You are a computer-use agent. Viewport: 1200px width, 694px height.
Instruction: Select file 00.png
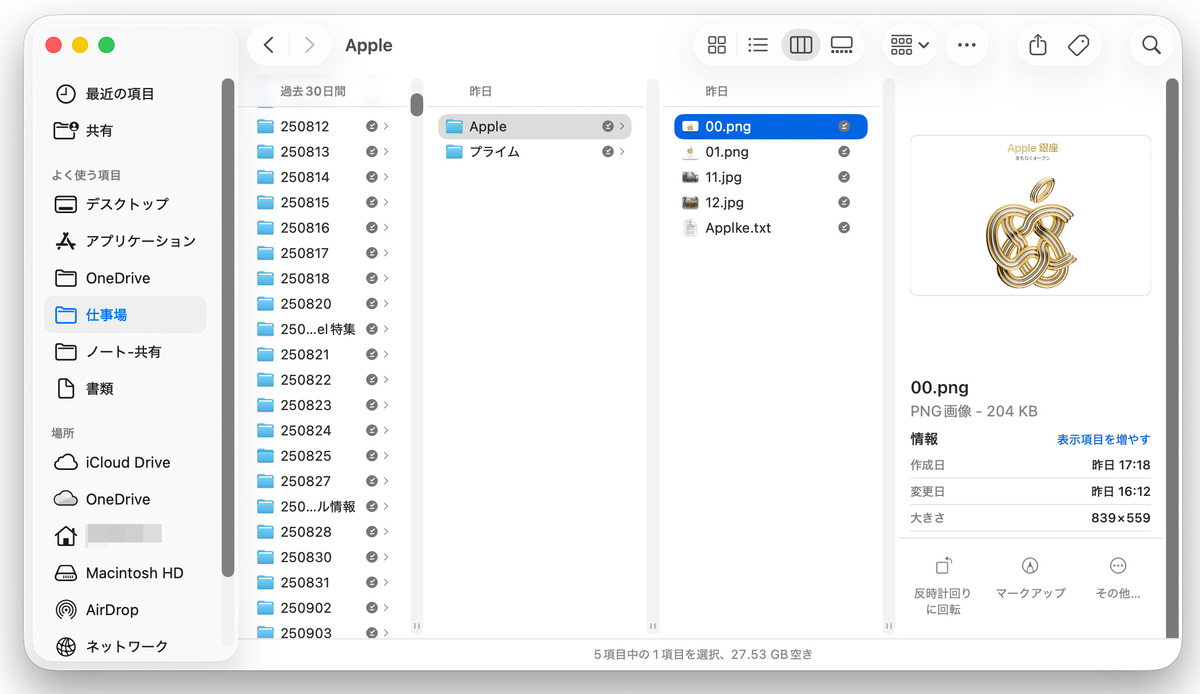(771, 127)
